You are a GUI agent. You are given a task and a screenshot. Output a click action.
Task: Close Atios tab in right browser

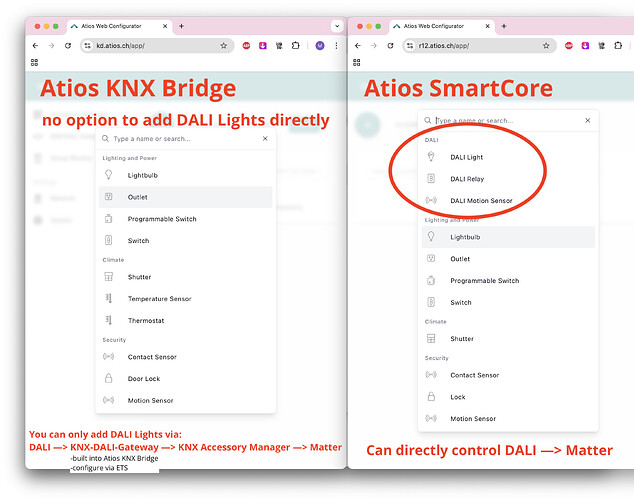[x=488, y=26]
